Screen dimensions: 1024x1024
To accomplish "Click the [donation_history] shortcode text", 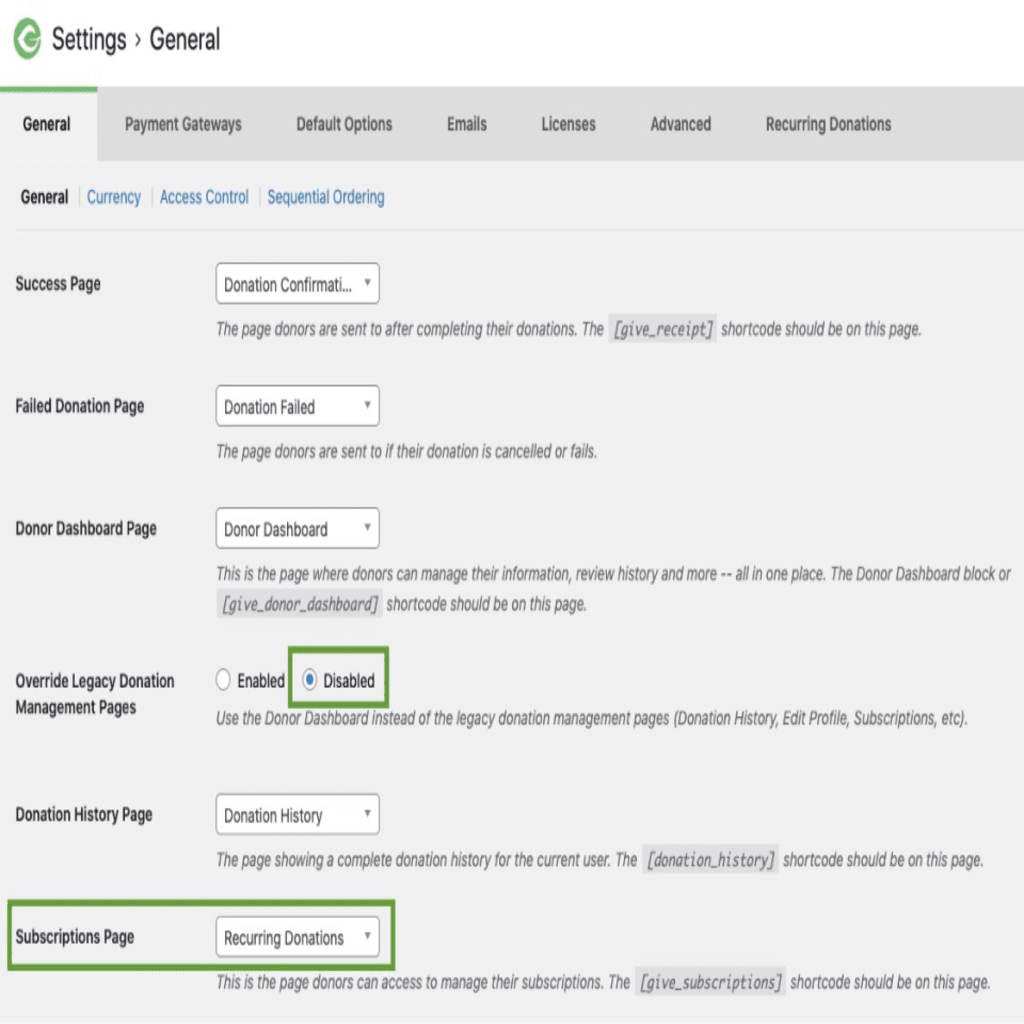I will point(710,859).
